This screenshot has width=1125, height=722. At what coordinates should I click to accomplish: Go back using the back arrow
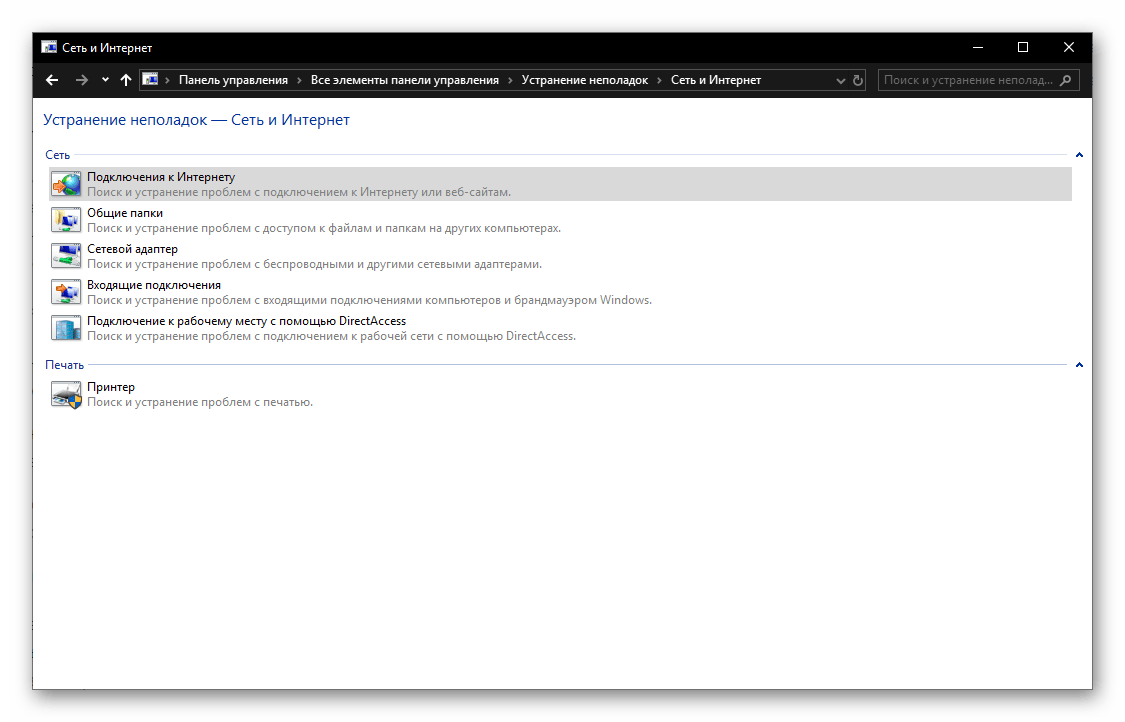pyautogui.click(x=53, y=80)
